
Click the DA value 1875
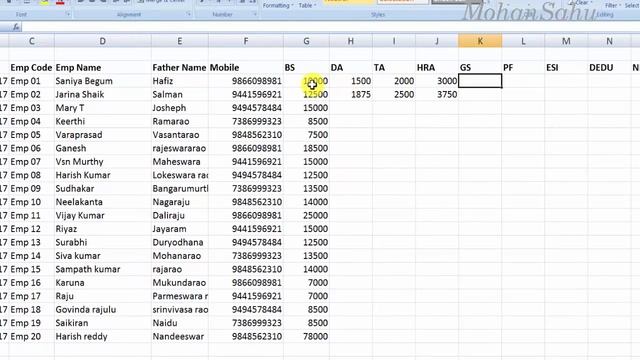coord(351,94)
